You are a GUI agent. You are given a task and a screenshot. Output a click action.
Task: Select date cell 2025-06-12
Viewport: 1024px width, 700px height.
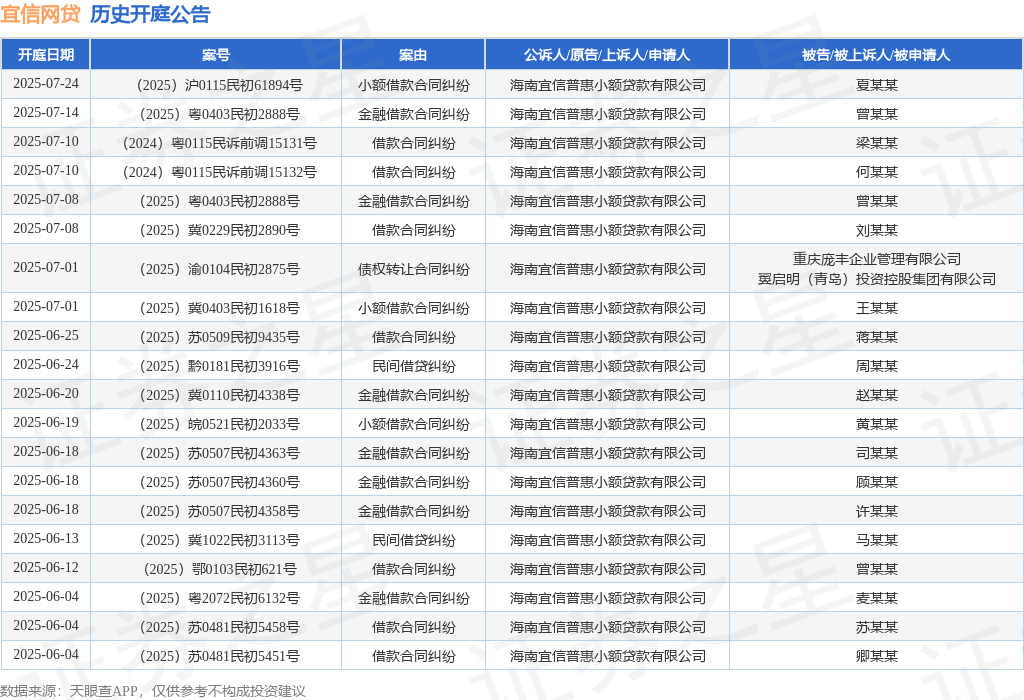[46, 567]
